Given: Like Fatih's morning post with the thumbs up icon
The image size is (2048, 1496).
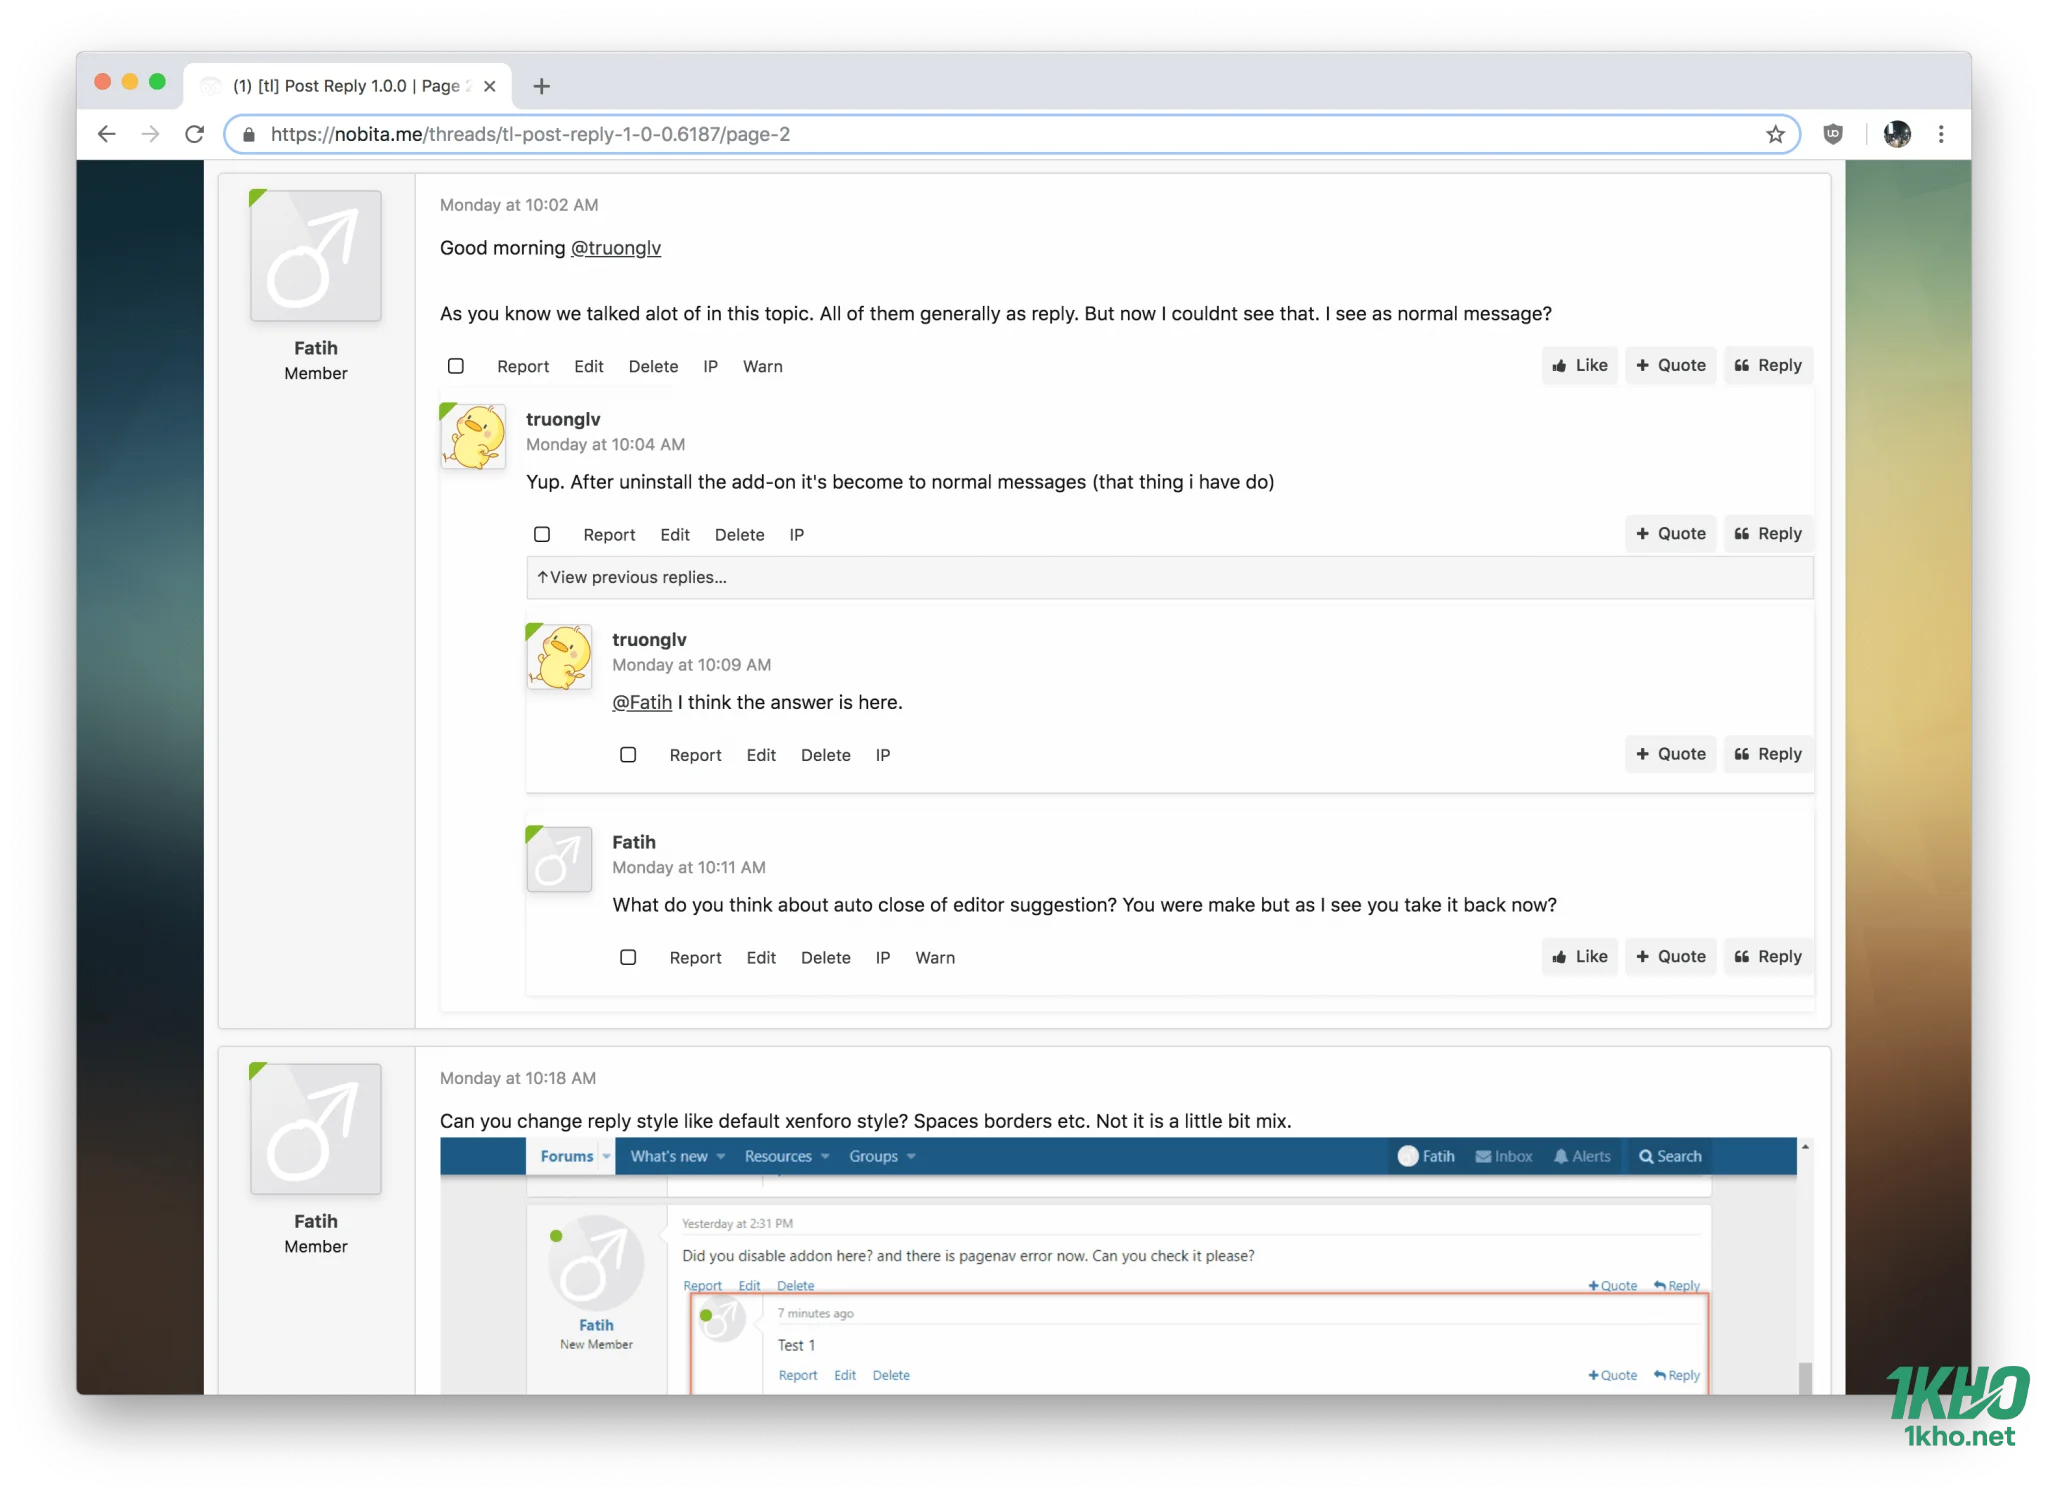Looking at the screenshot, I should 1579,365.
